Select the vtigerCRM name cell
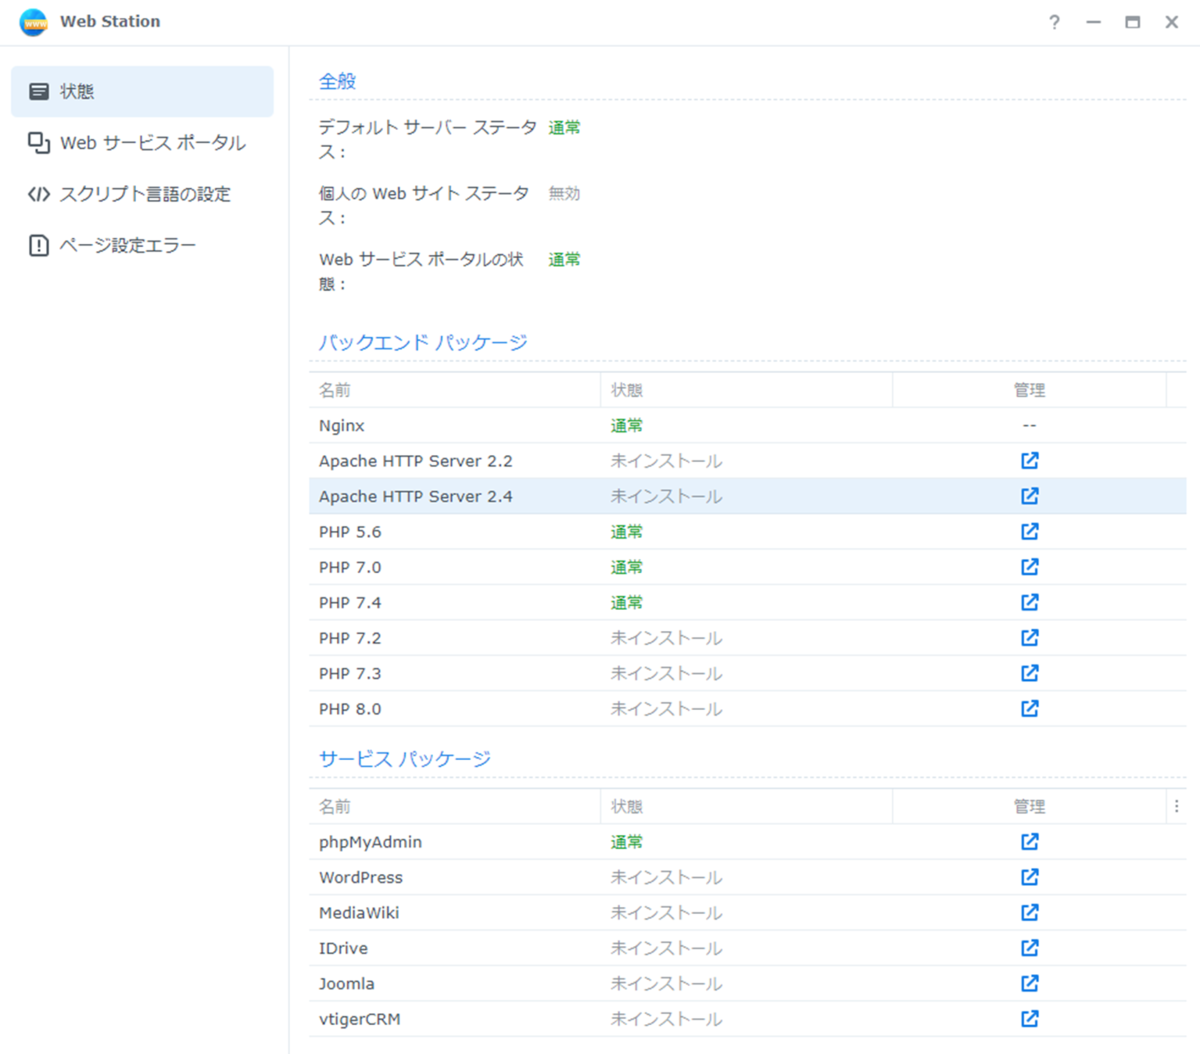 coord(360,1019)
